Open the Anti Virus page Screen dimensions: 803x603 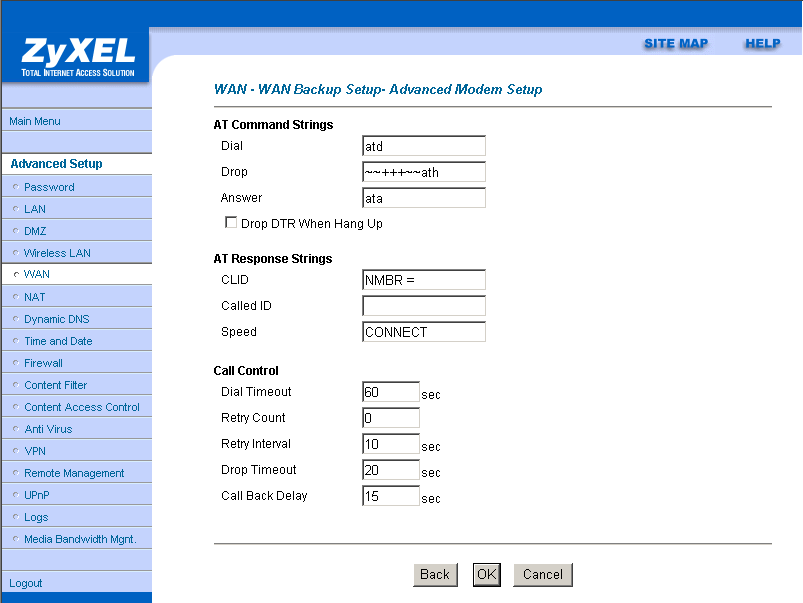point(49,430)
